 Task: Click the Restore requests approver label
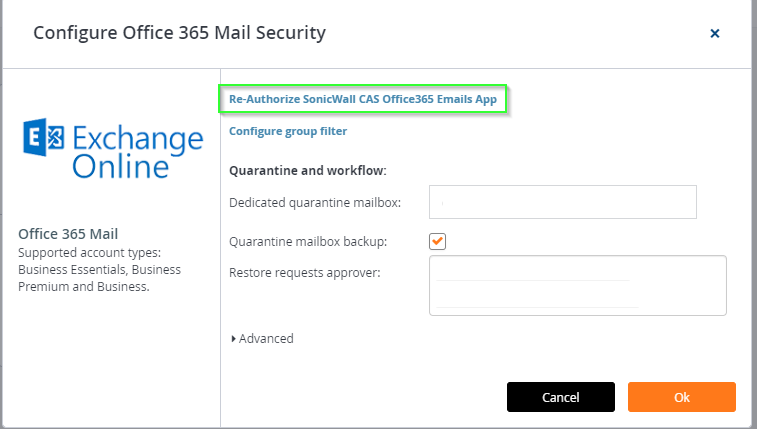pyautogui.click(x=305, y=273)
